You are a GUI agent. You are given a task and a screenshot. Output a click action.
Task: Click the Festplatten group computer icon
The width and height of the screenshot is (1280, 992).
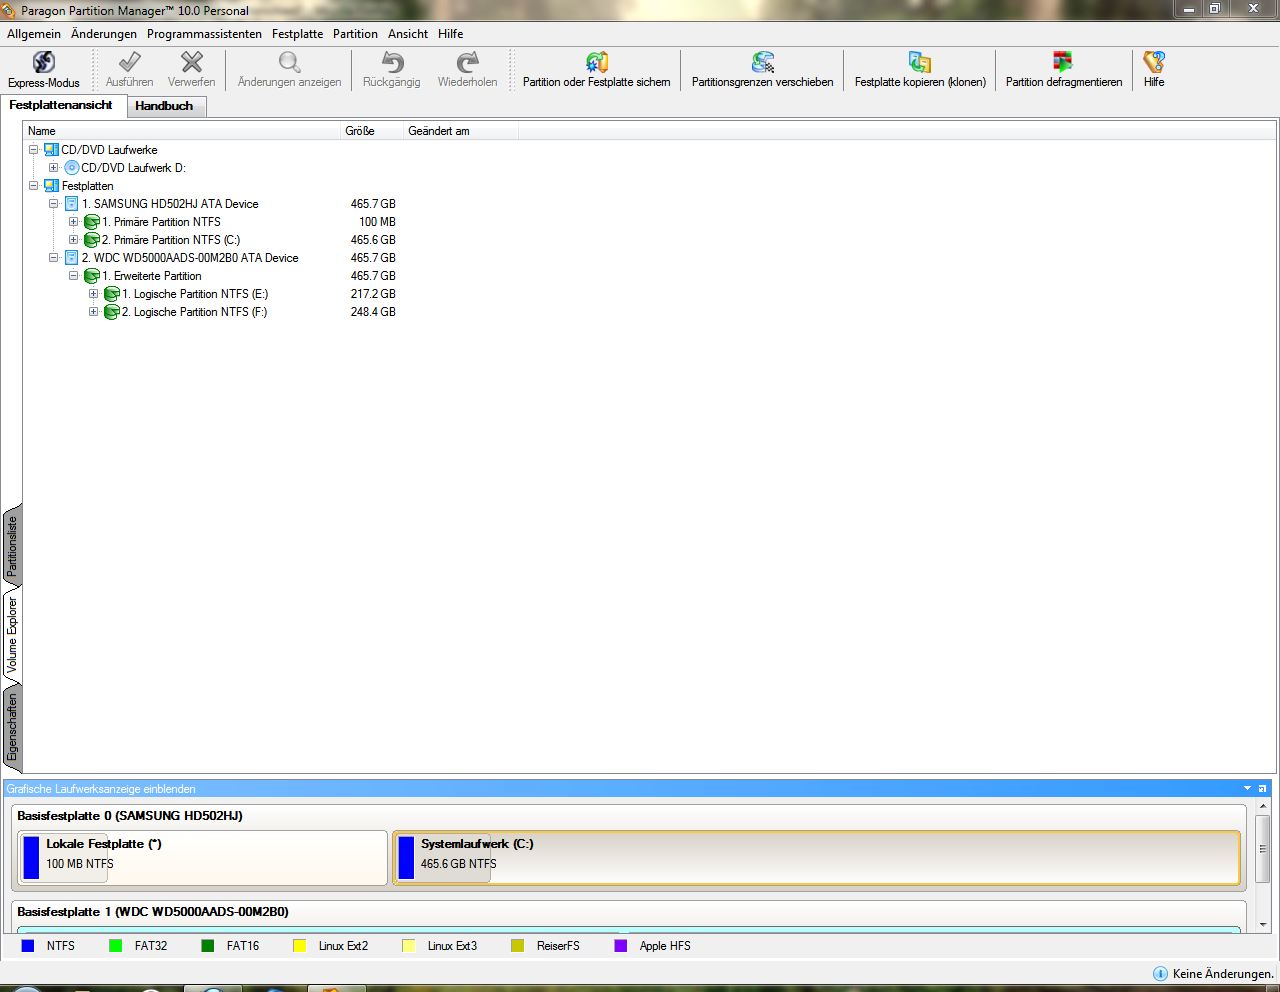click(x=52, y=186)
